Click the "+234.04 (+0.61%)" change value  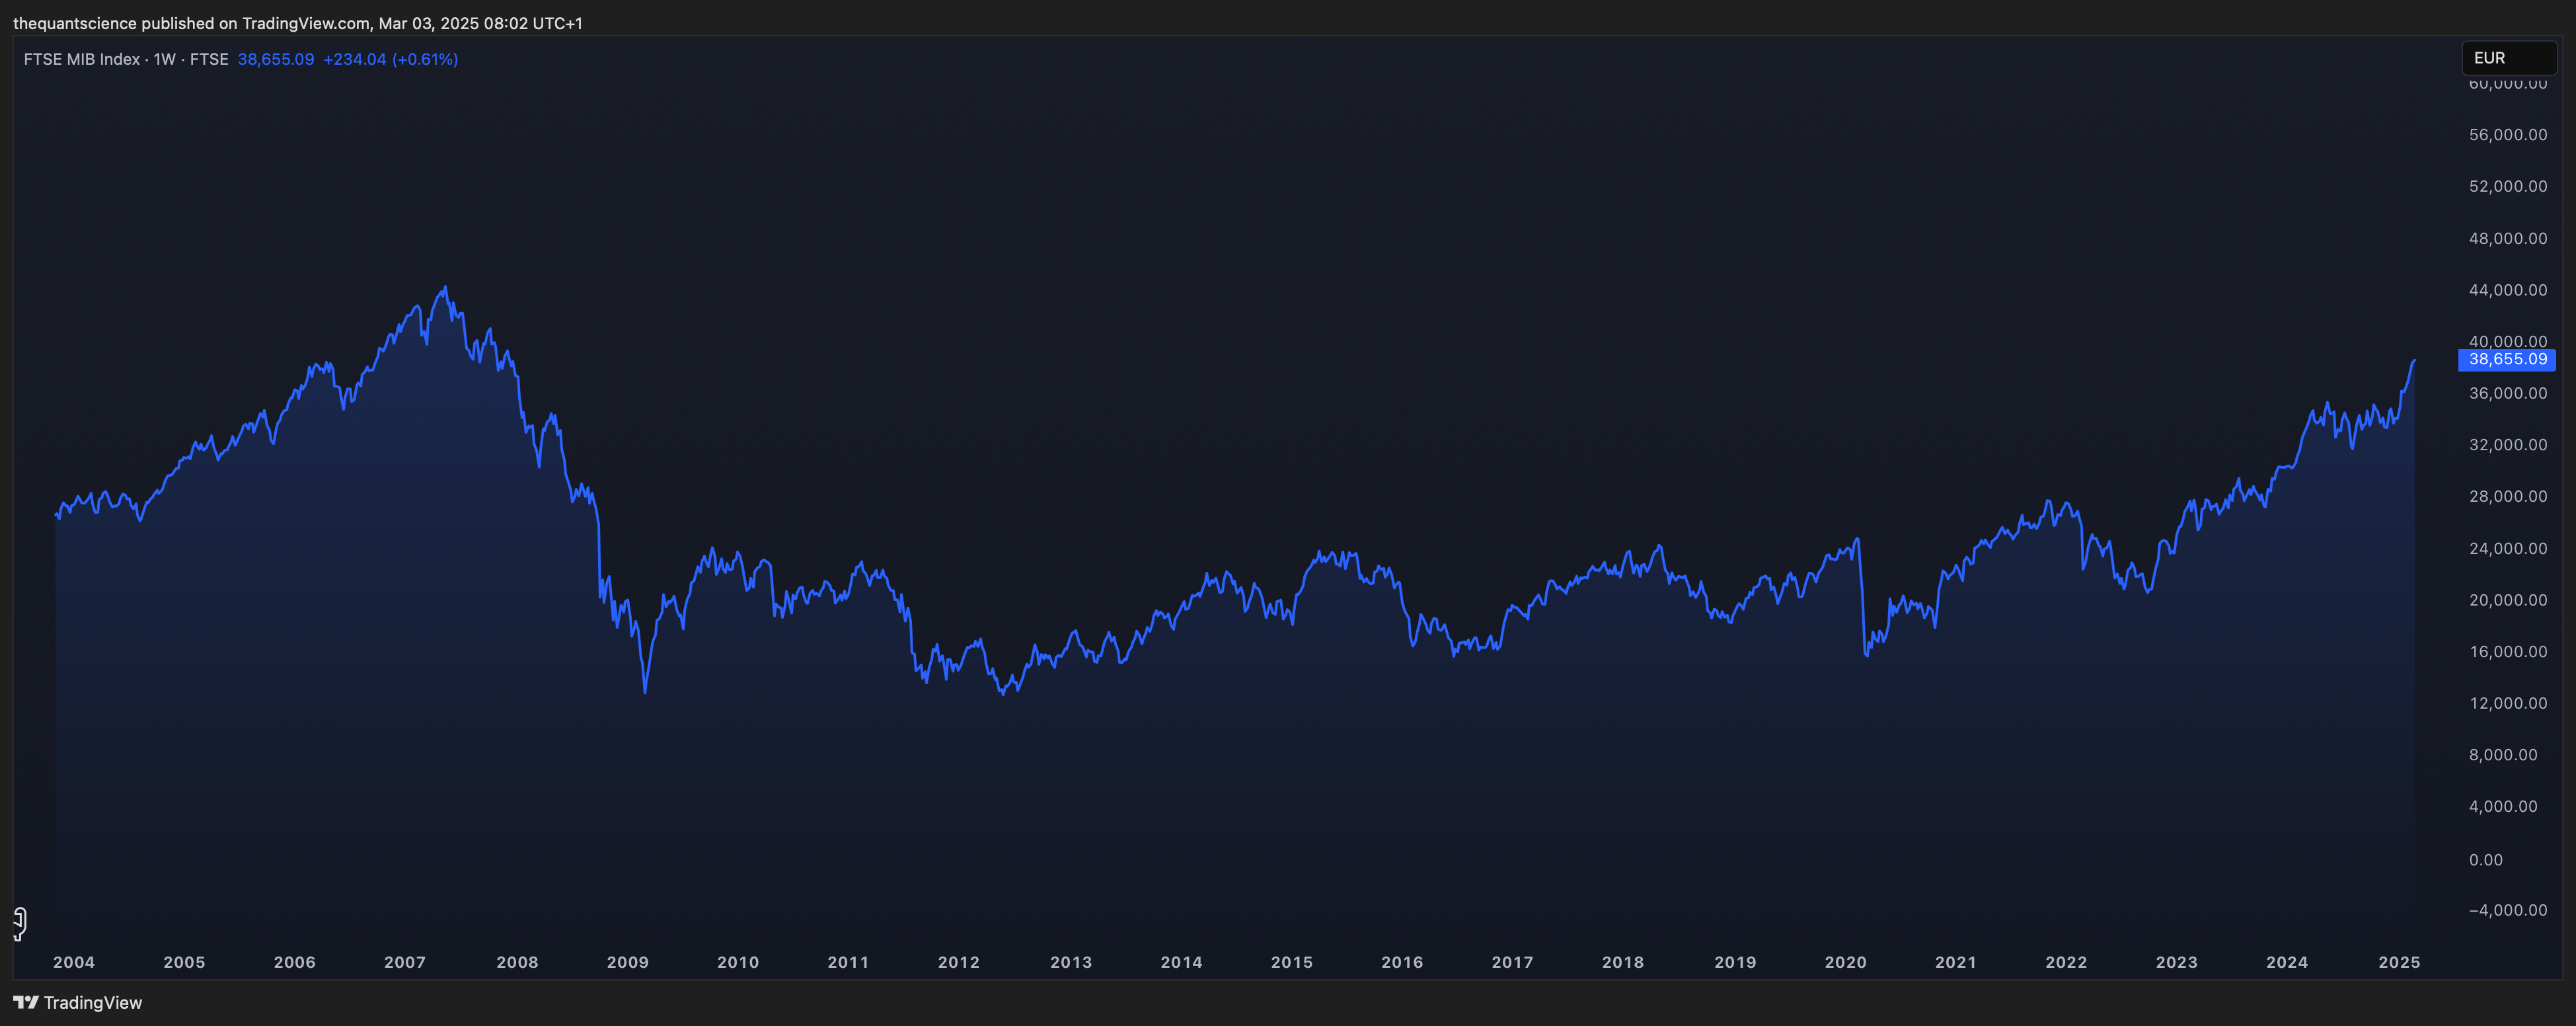pyautogui.click(x=391, y=59)
